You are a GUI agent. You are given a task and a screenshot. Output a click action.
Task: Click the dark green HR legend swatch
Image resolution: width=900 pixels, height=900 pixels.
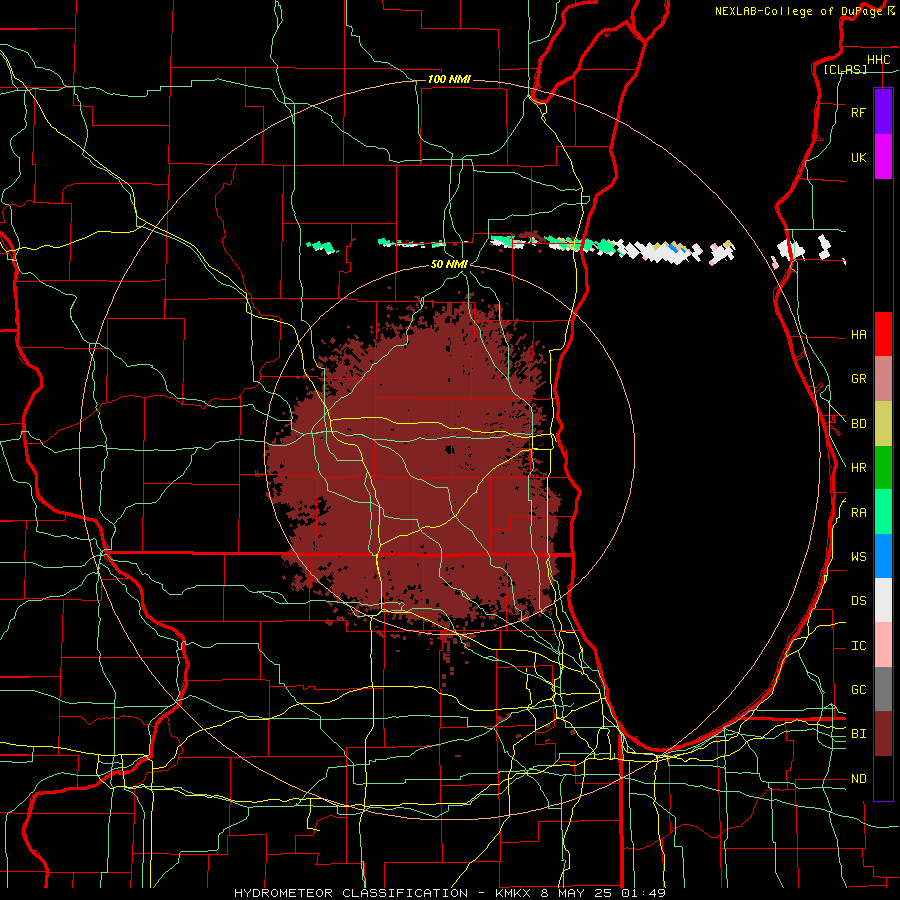[883, 468]
